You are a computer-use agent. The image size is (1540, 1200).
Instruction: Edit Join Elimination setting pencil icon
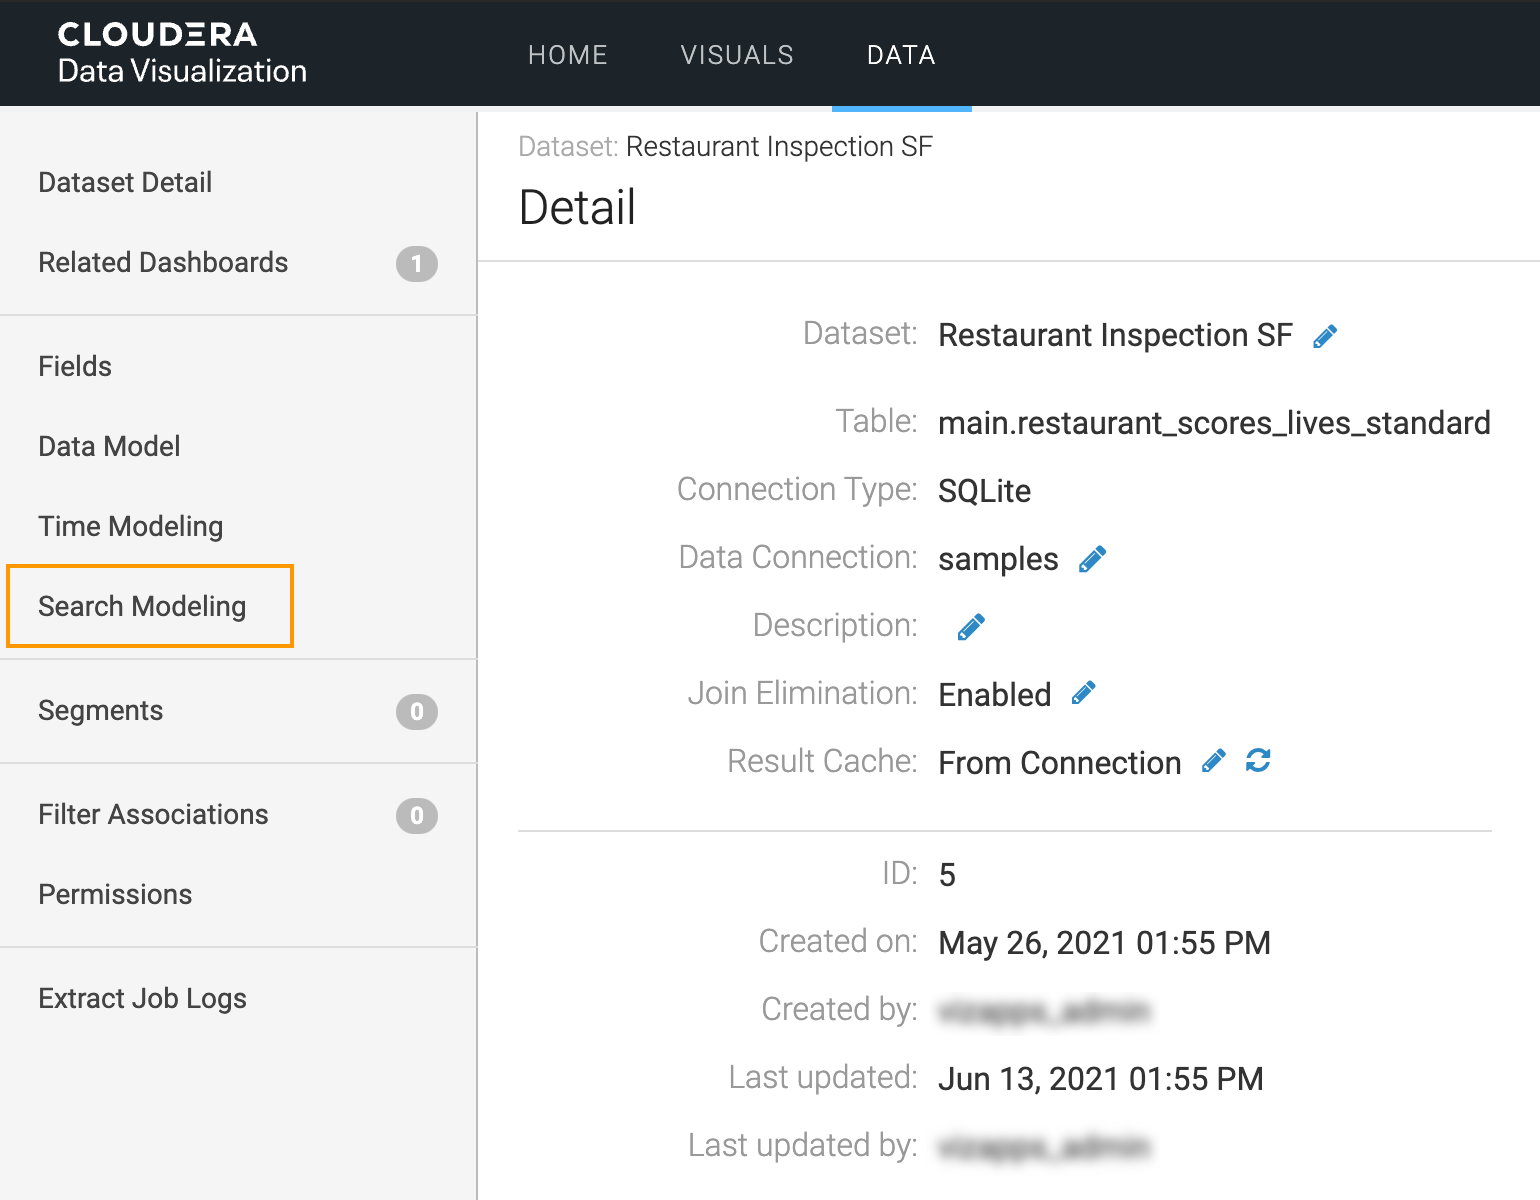(x=1083, y=693)
